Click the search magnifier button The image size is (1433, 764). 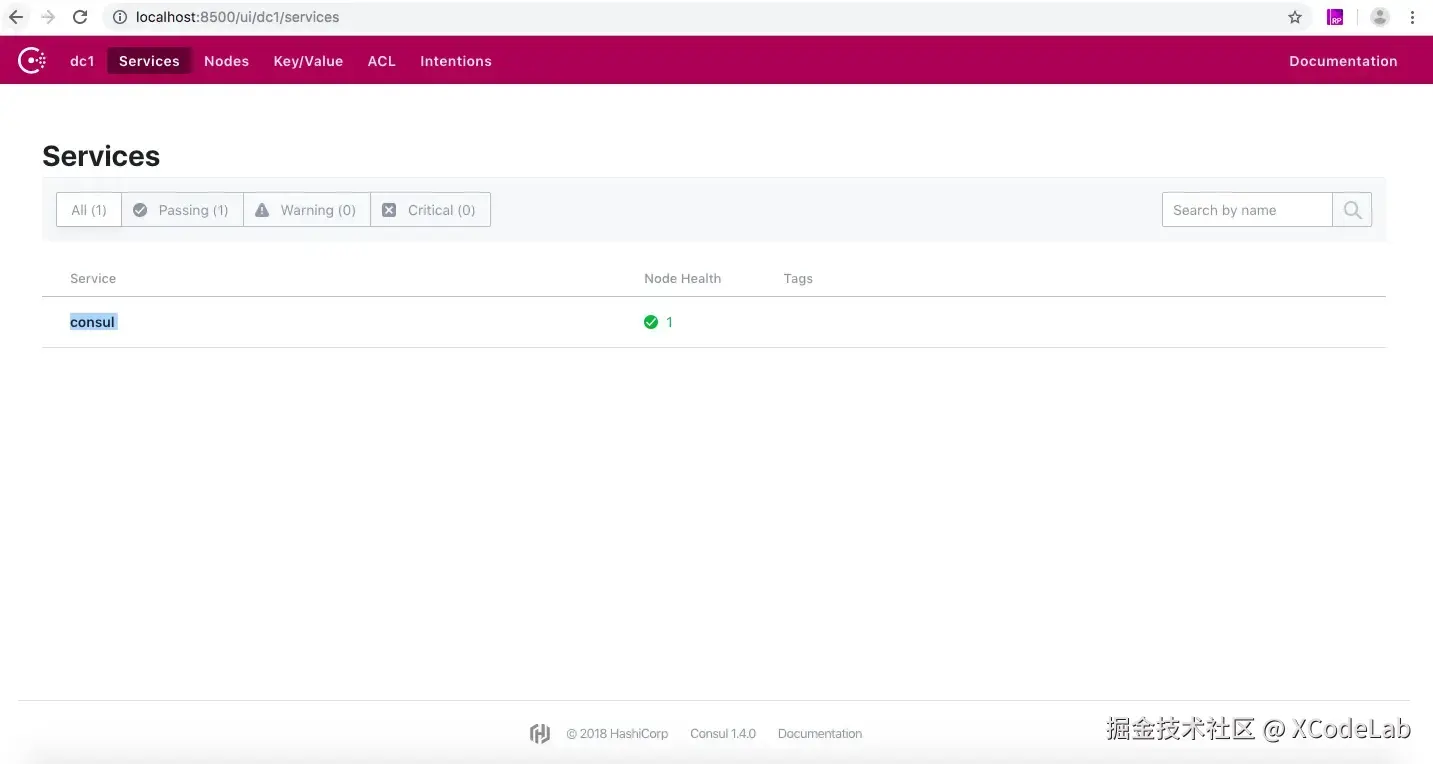pos(1352,210)
